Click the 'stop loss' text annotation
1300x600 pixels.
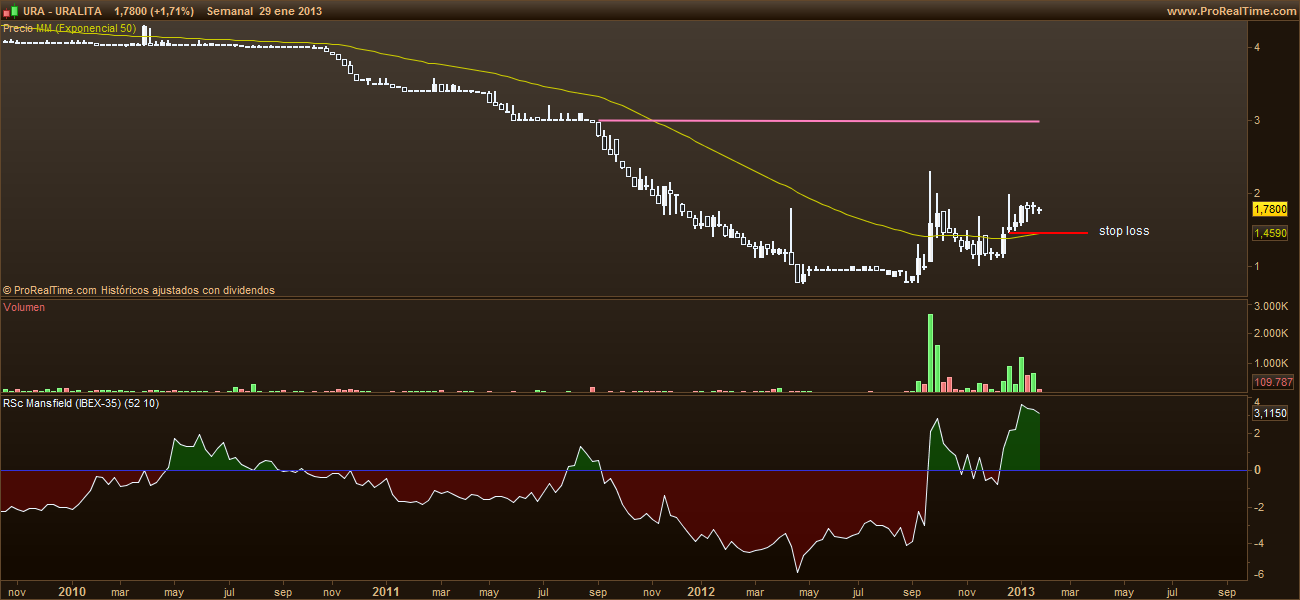pos(1124,231)
